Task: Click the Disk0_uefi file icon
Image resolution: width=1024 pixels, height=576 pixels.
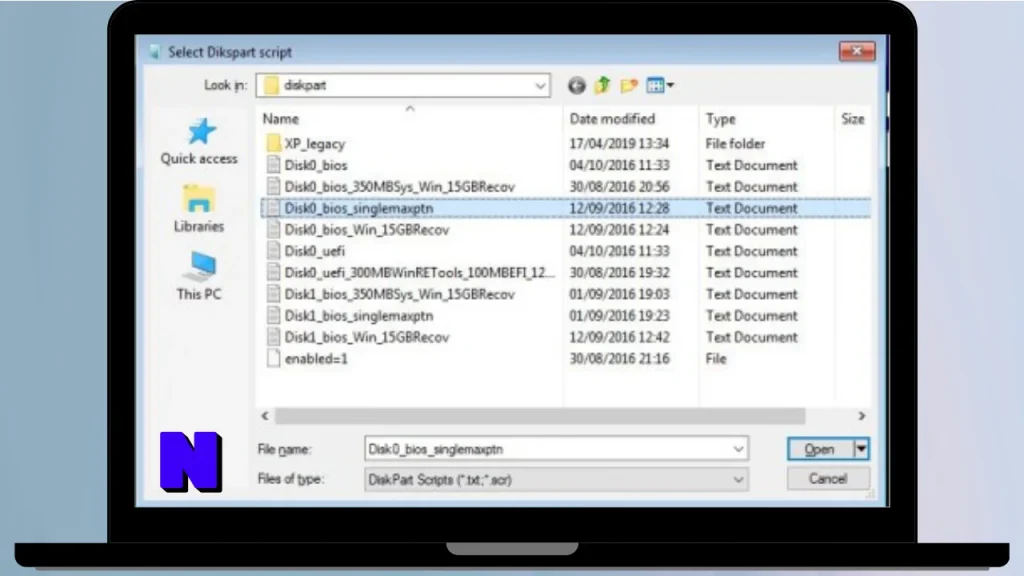Action: 273,251
